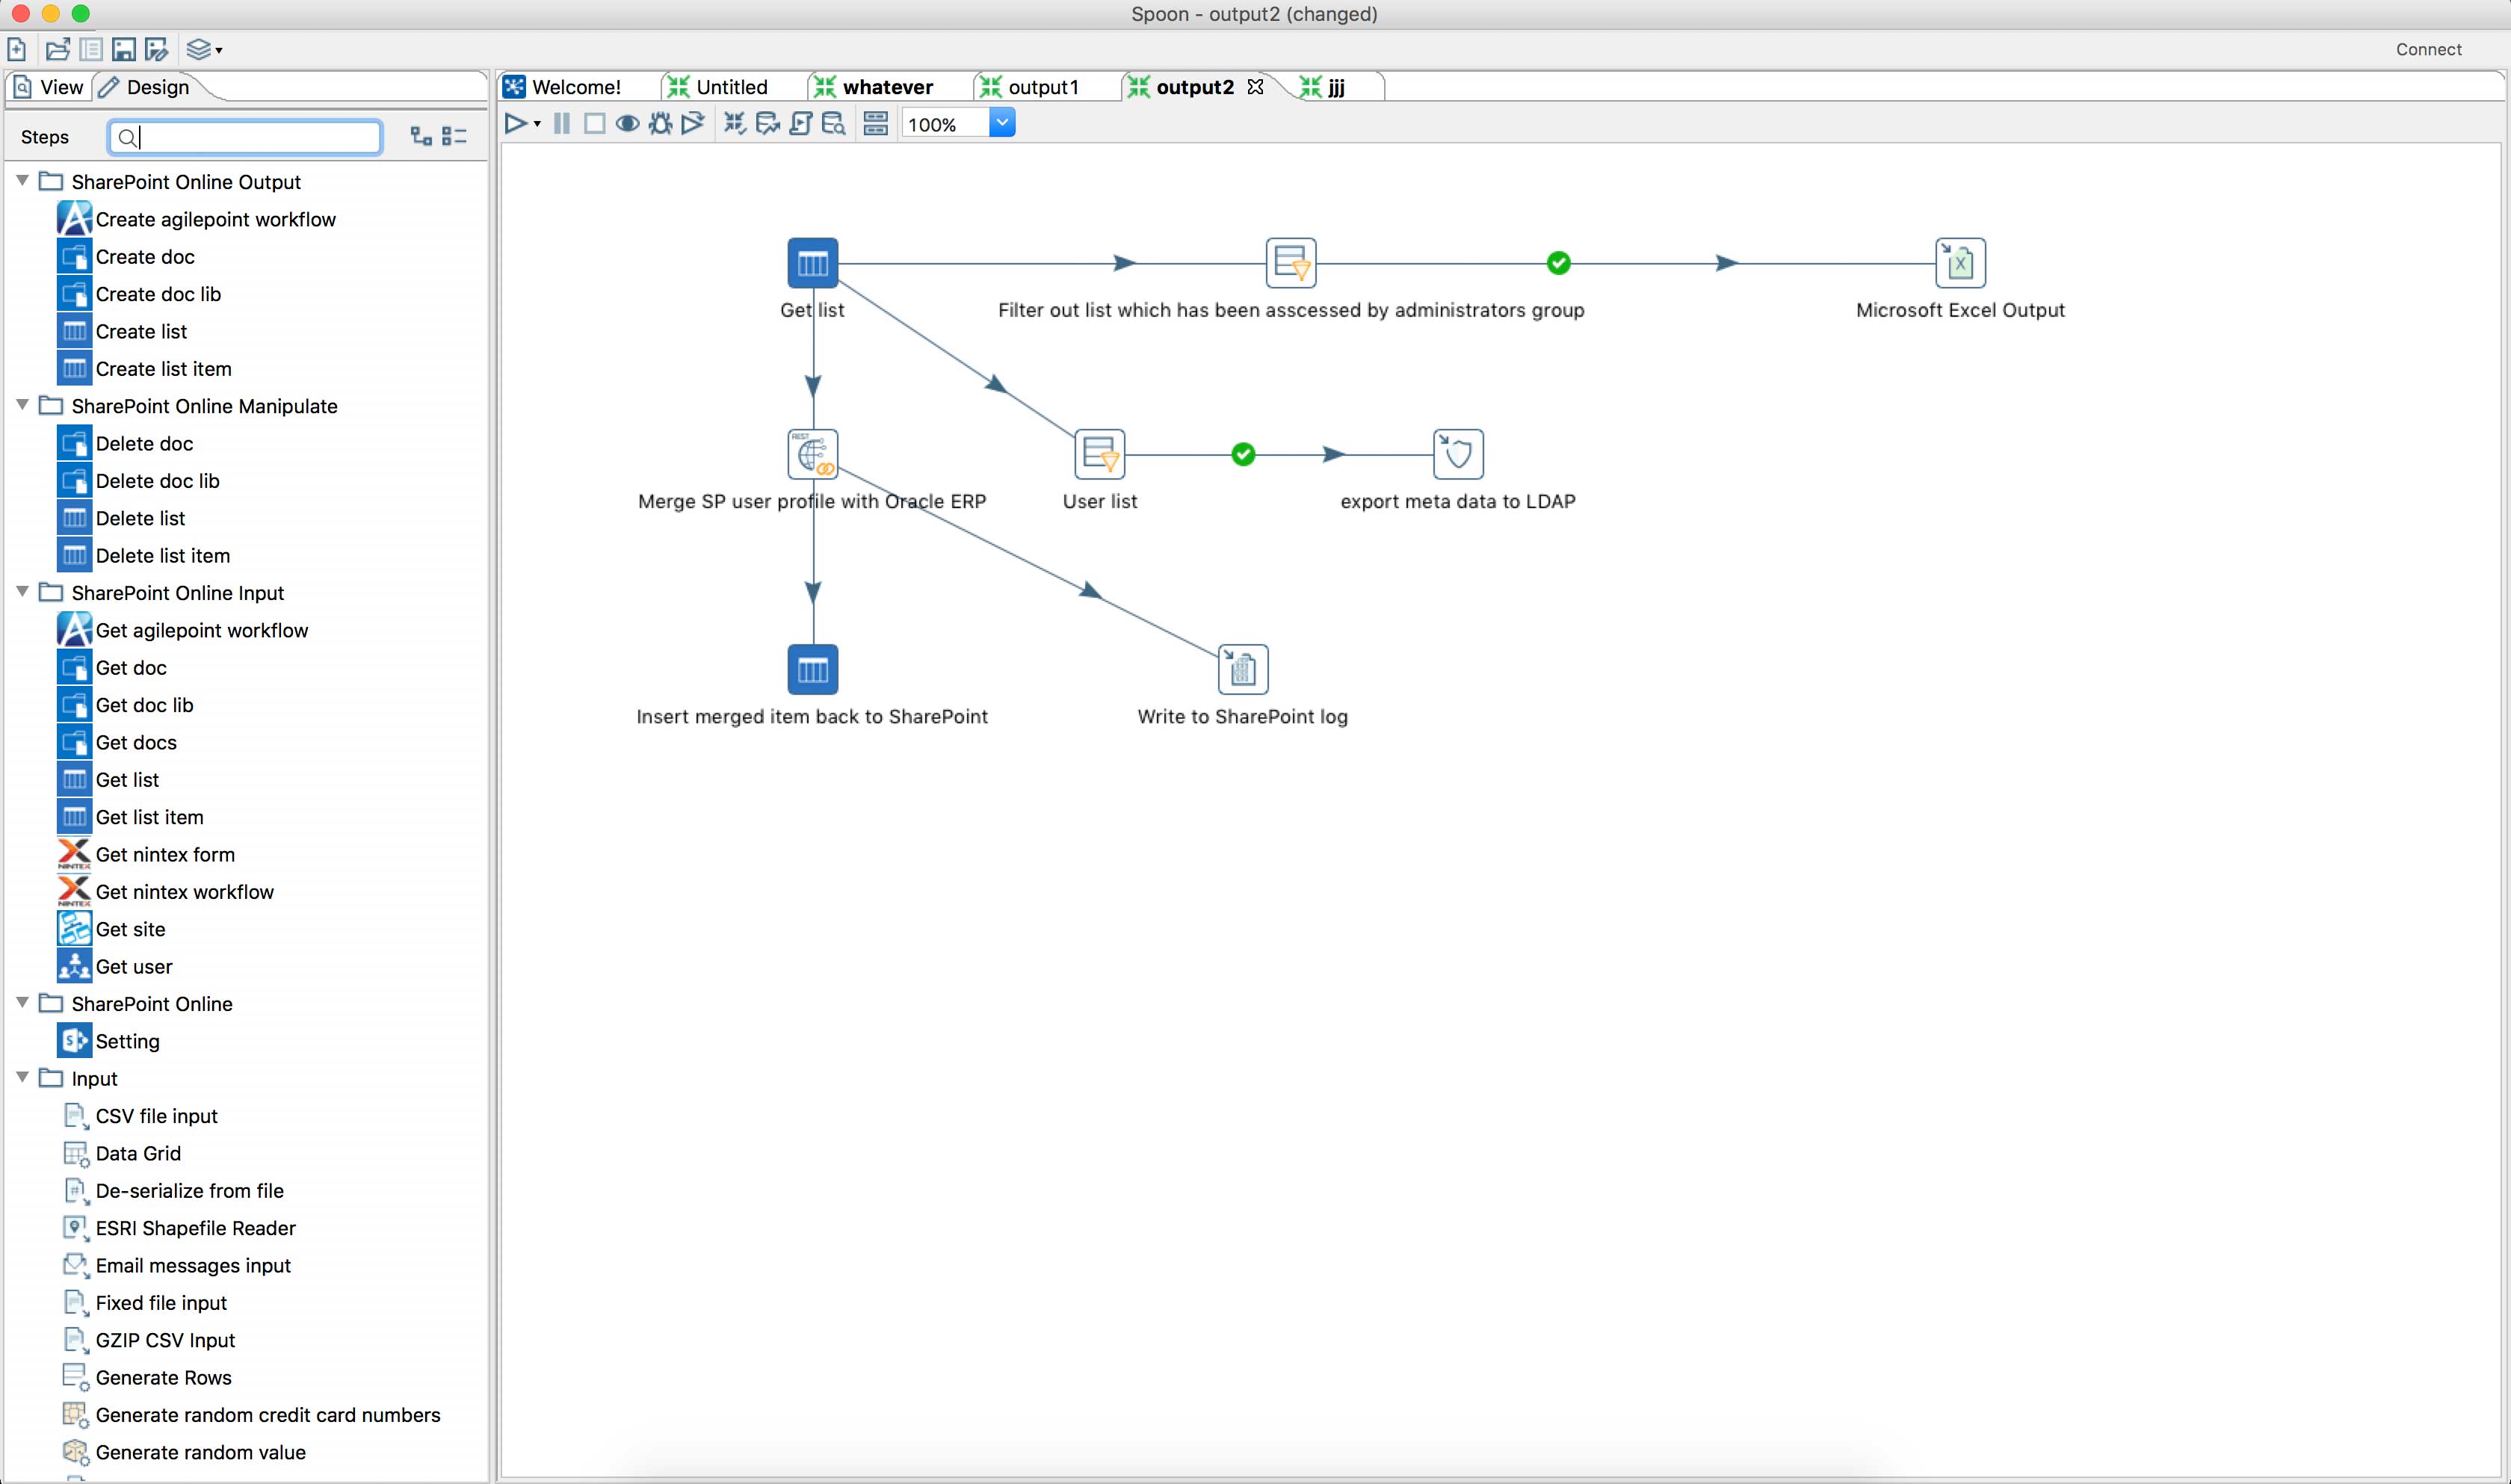Select ESRI Shapefile Reader step
The image size is (2511, 1484).
click(x=179, y=1228)
